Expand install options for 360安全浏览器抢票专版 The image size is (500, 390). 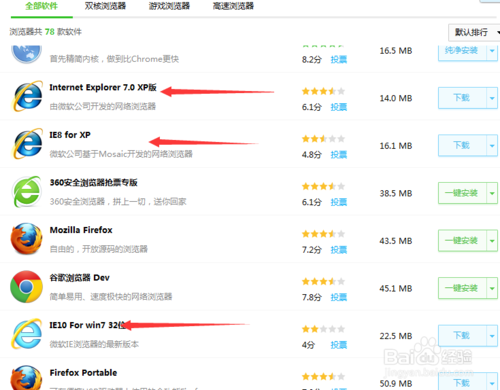tap(492, 193)
